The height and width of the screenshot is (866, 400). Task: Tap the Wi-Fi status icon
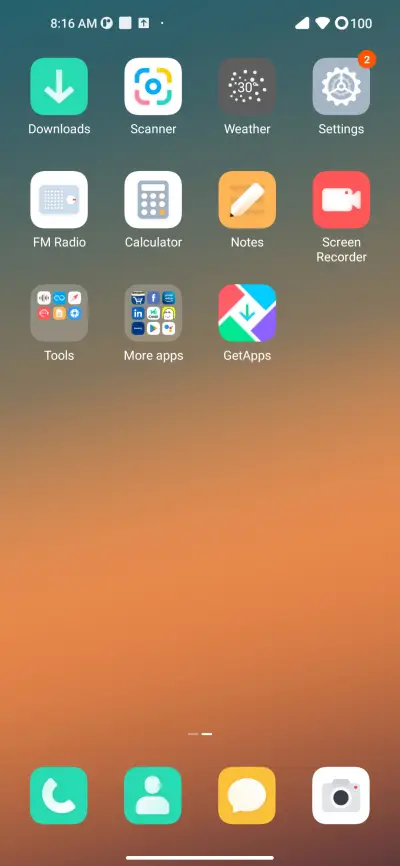(322, 23)
